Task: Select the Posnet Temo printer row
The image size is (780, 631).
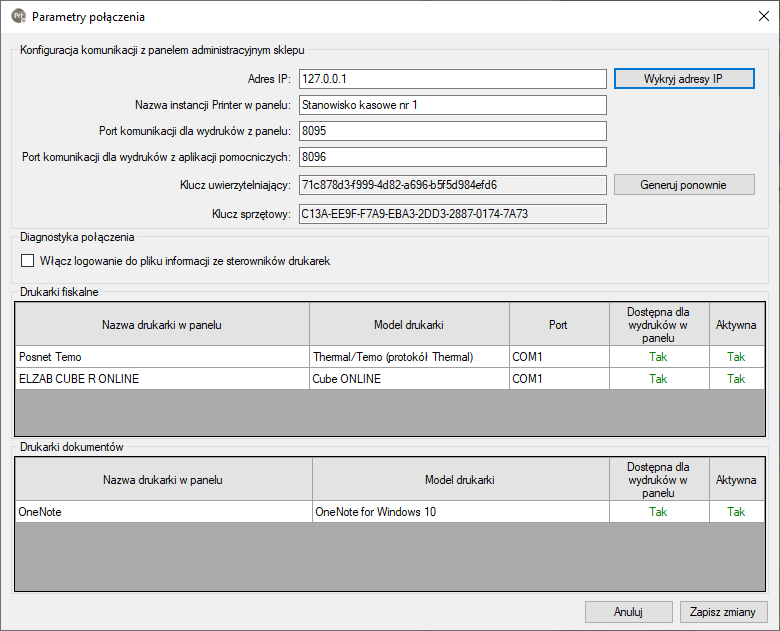Action: [x=162, y=357]
